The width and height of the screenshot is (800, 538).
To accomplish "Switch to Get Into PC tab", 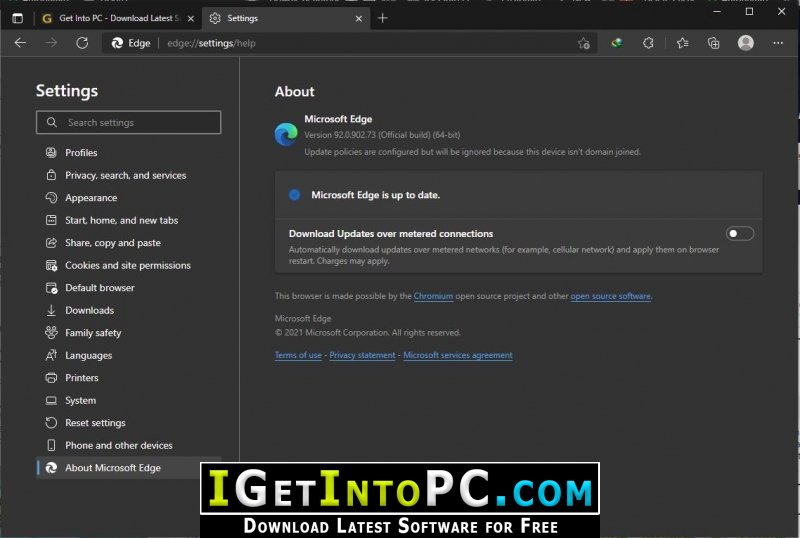I will pyautogui.click(x=117, y=18).
